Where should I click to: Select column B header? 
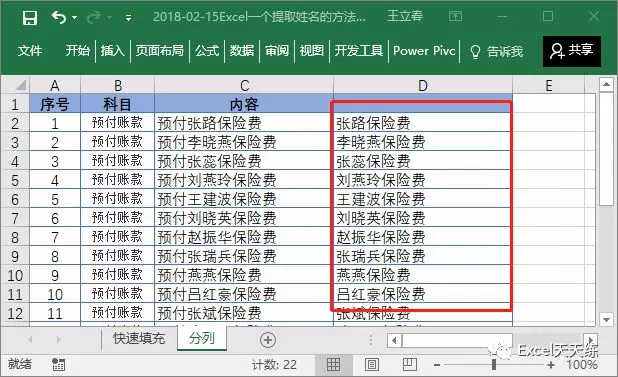pyautogui.click(x=117, y=85)
